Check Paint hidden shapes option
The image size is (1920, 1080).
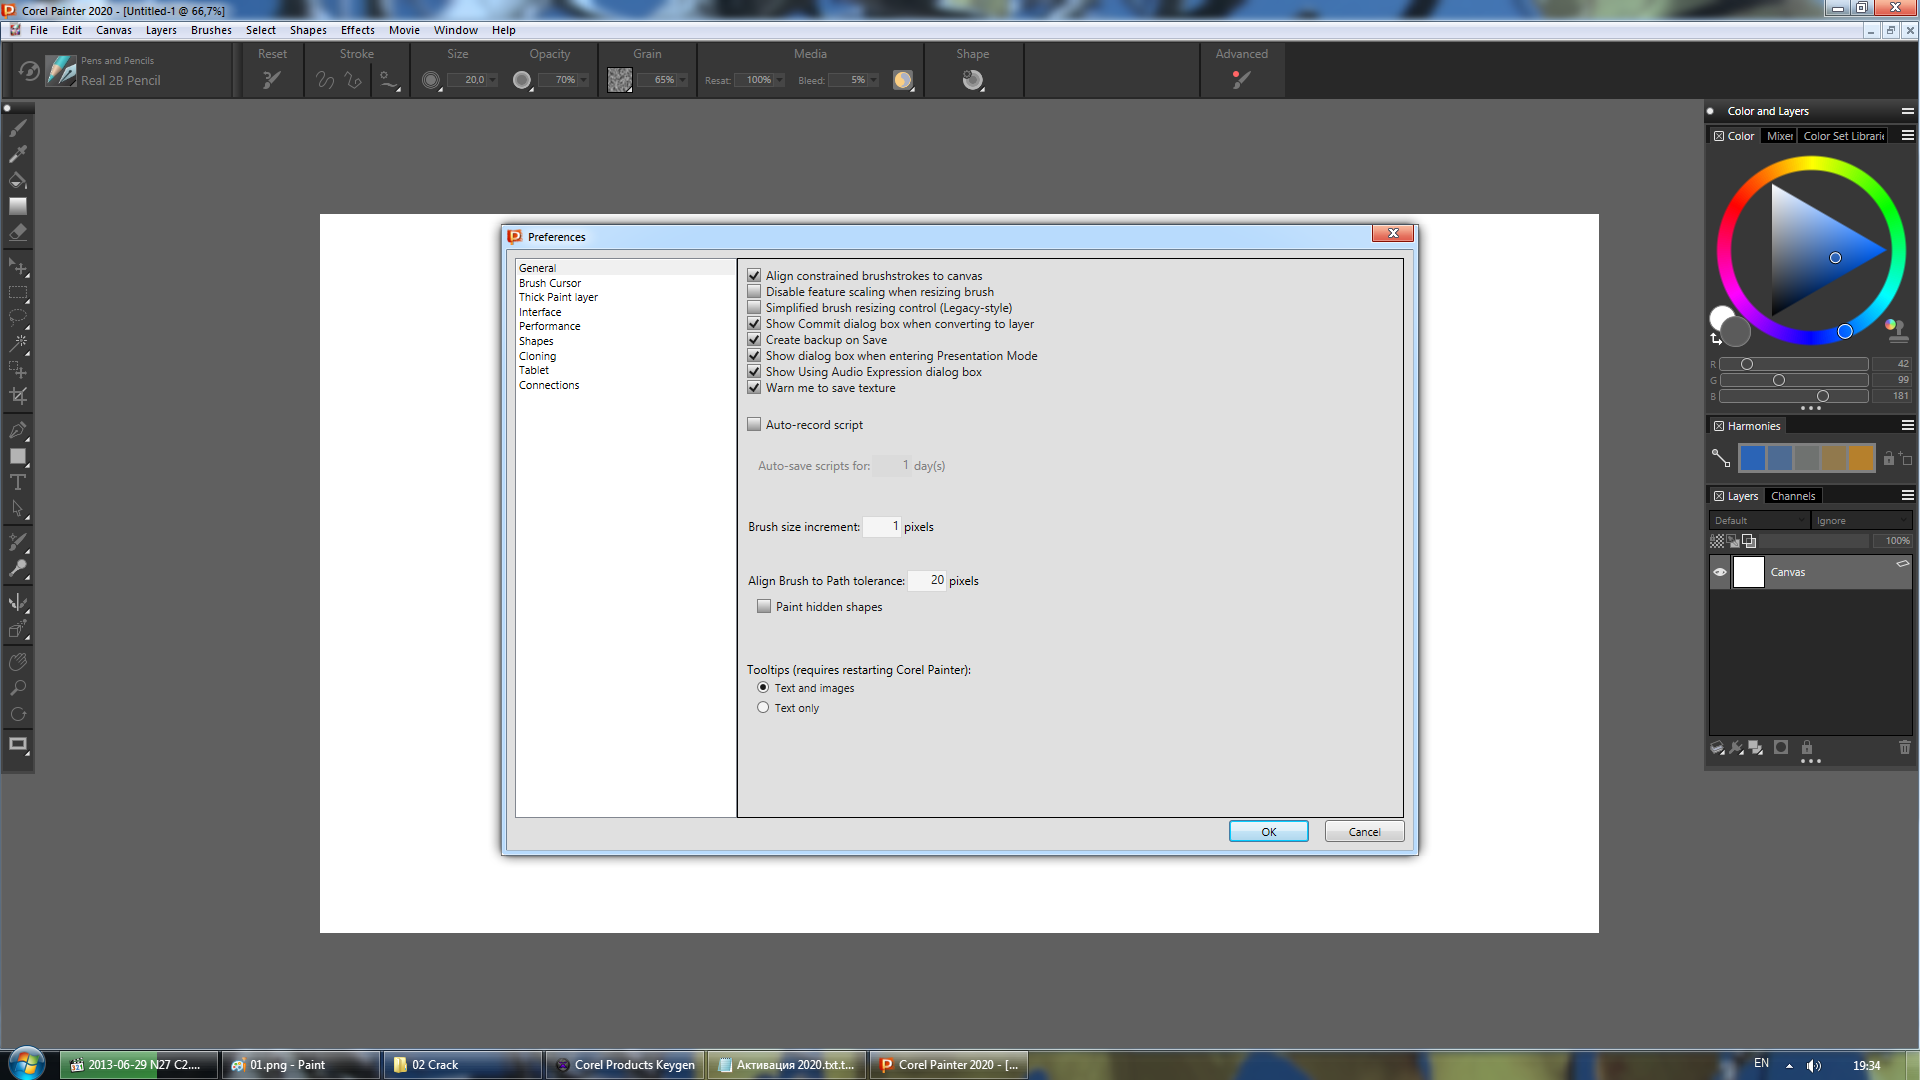[764, 607]
